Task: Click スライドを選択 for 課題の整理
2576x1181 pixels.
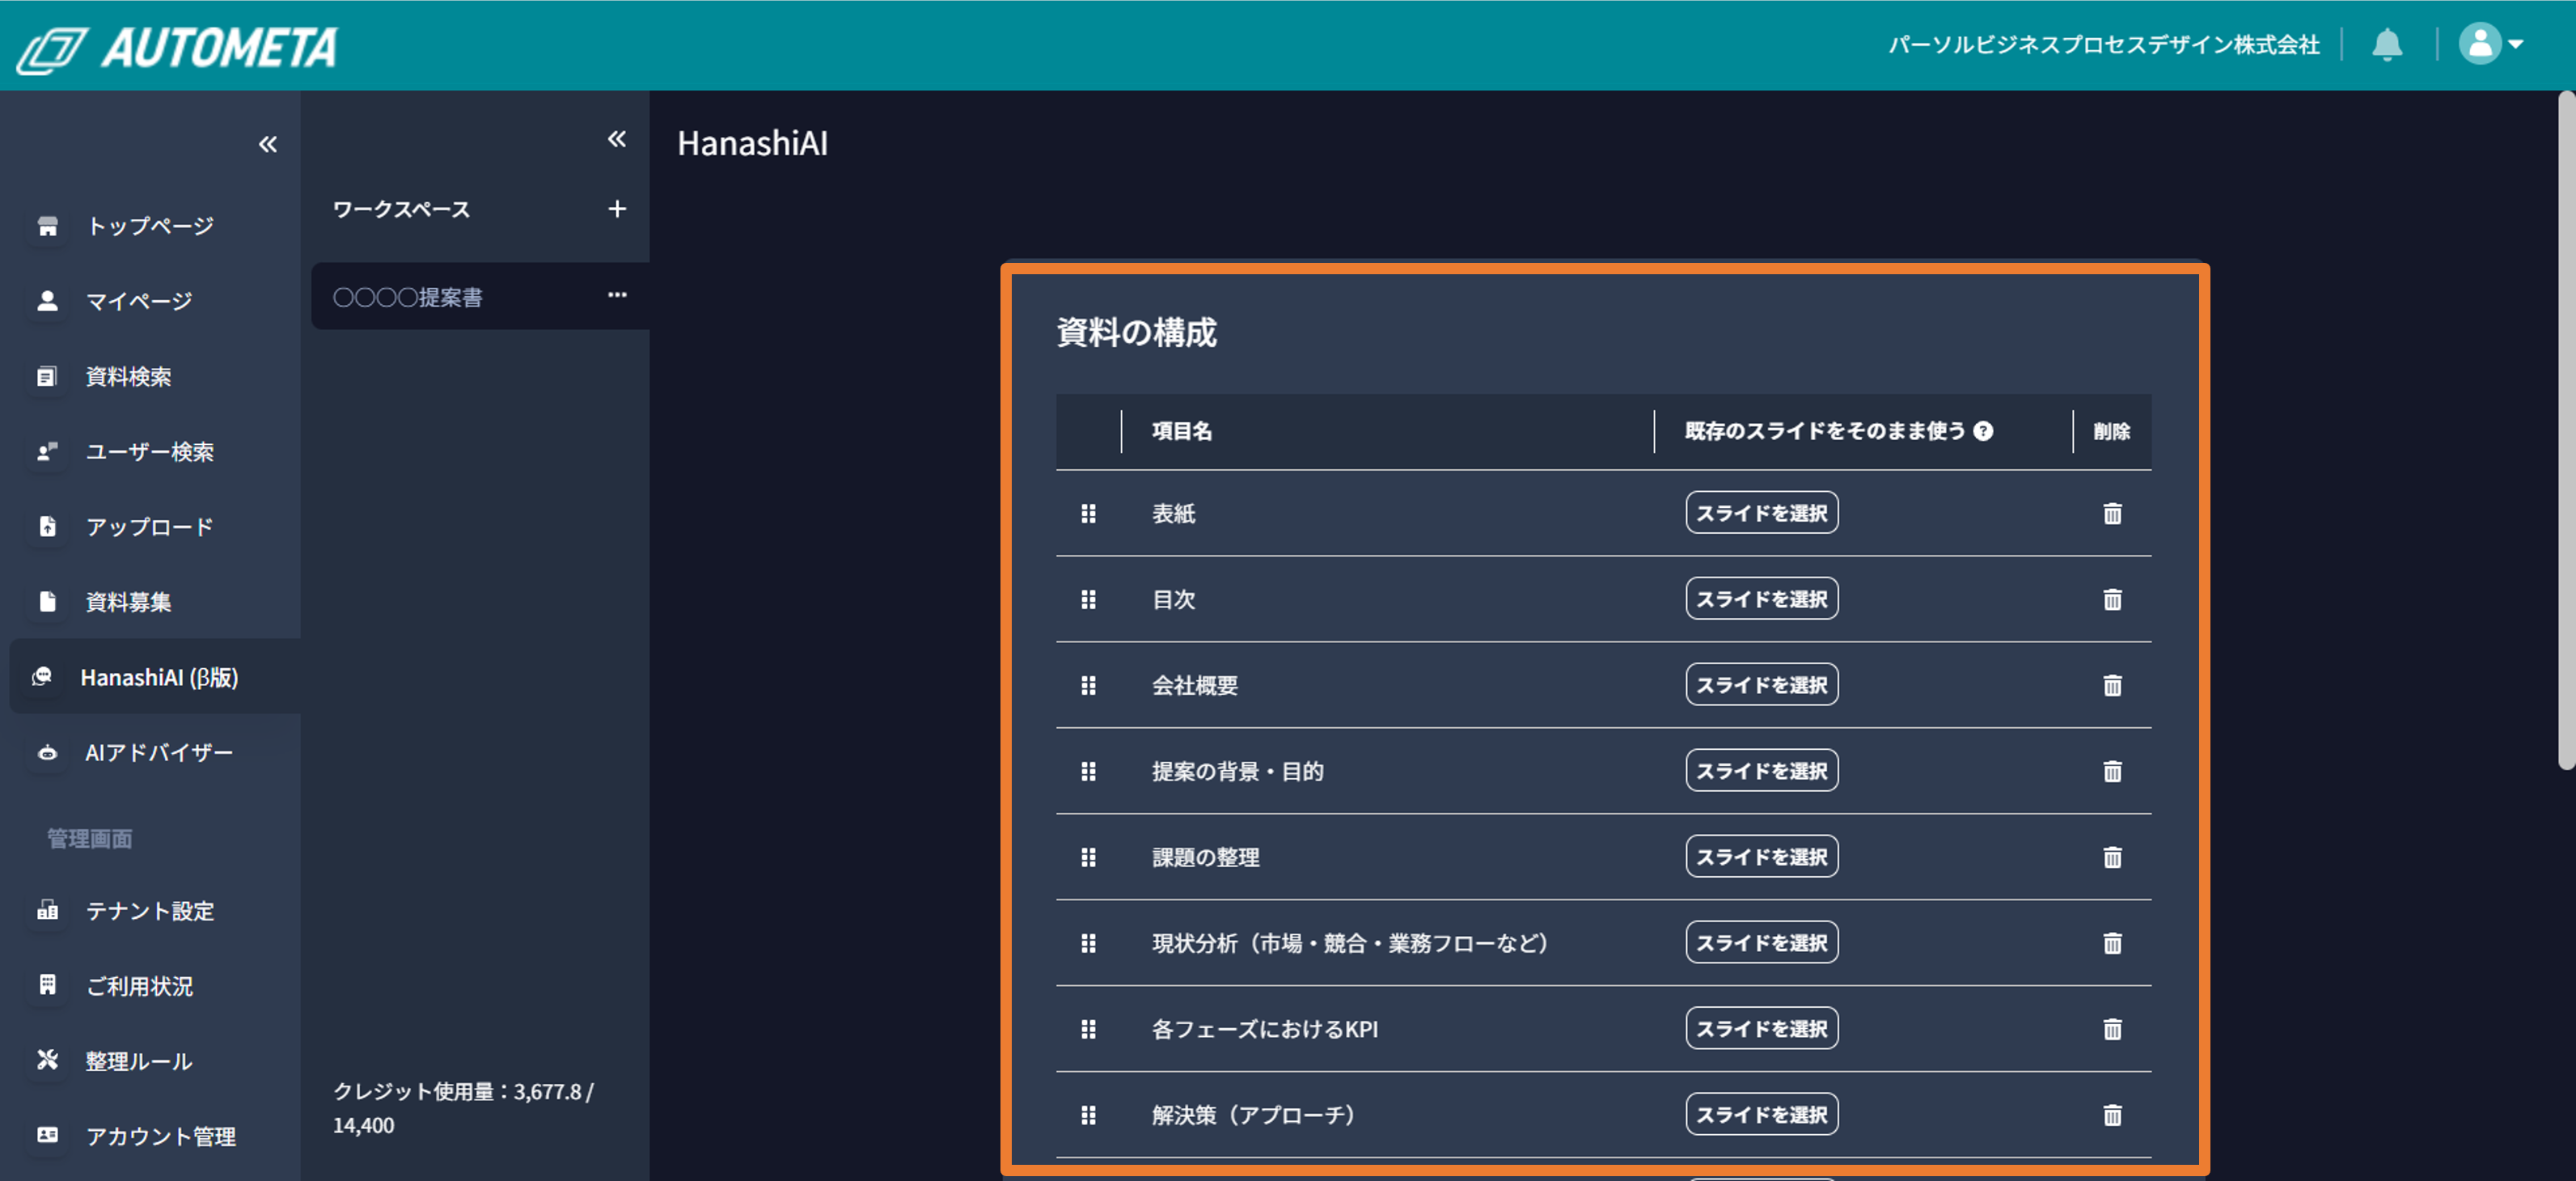Action: tap(1761, 856)
